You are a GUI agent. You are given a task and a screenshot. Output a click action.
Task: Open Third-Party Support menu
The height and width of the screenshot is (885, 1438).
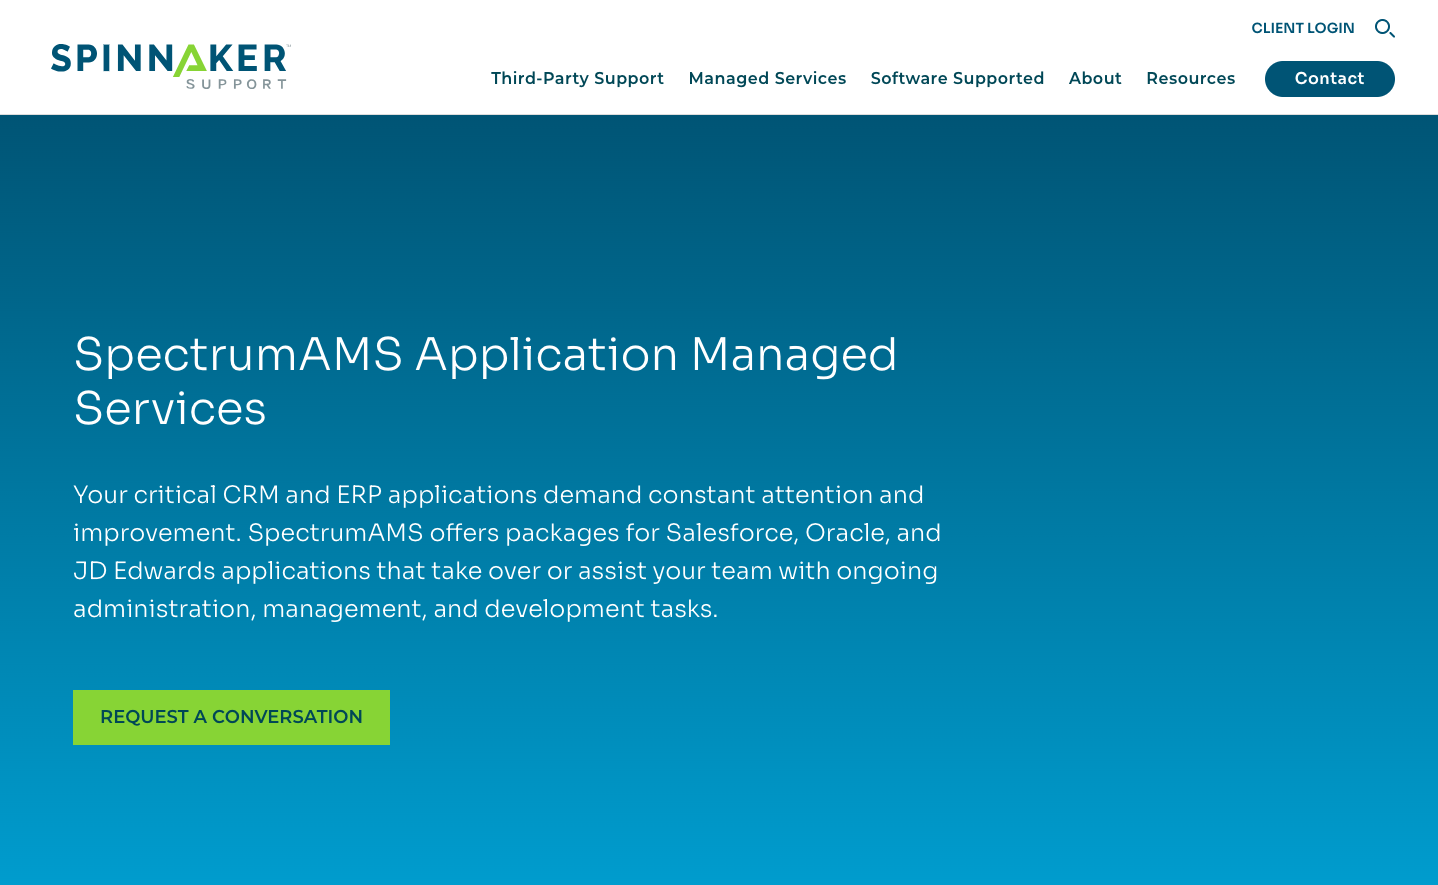pyautogui.click(x=577, y=78)
